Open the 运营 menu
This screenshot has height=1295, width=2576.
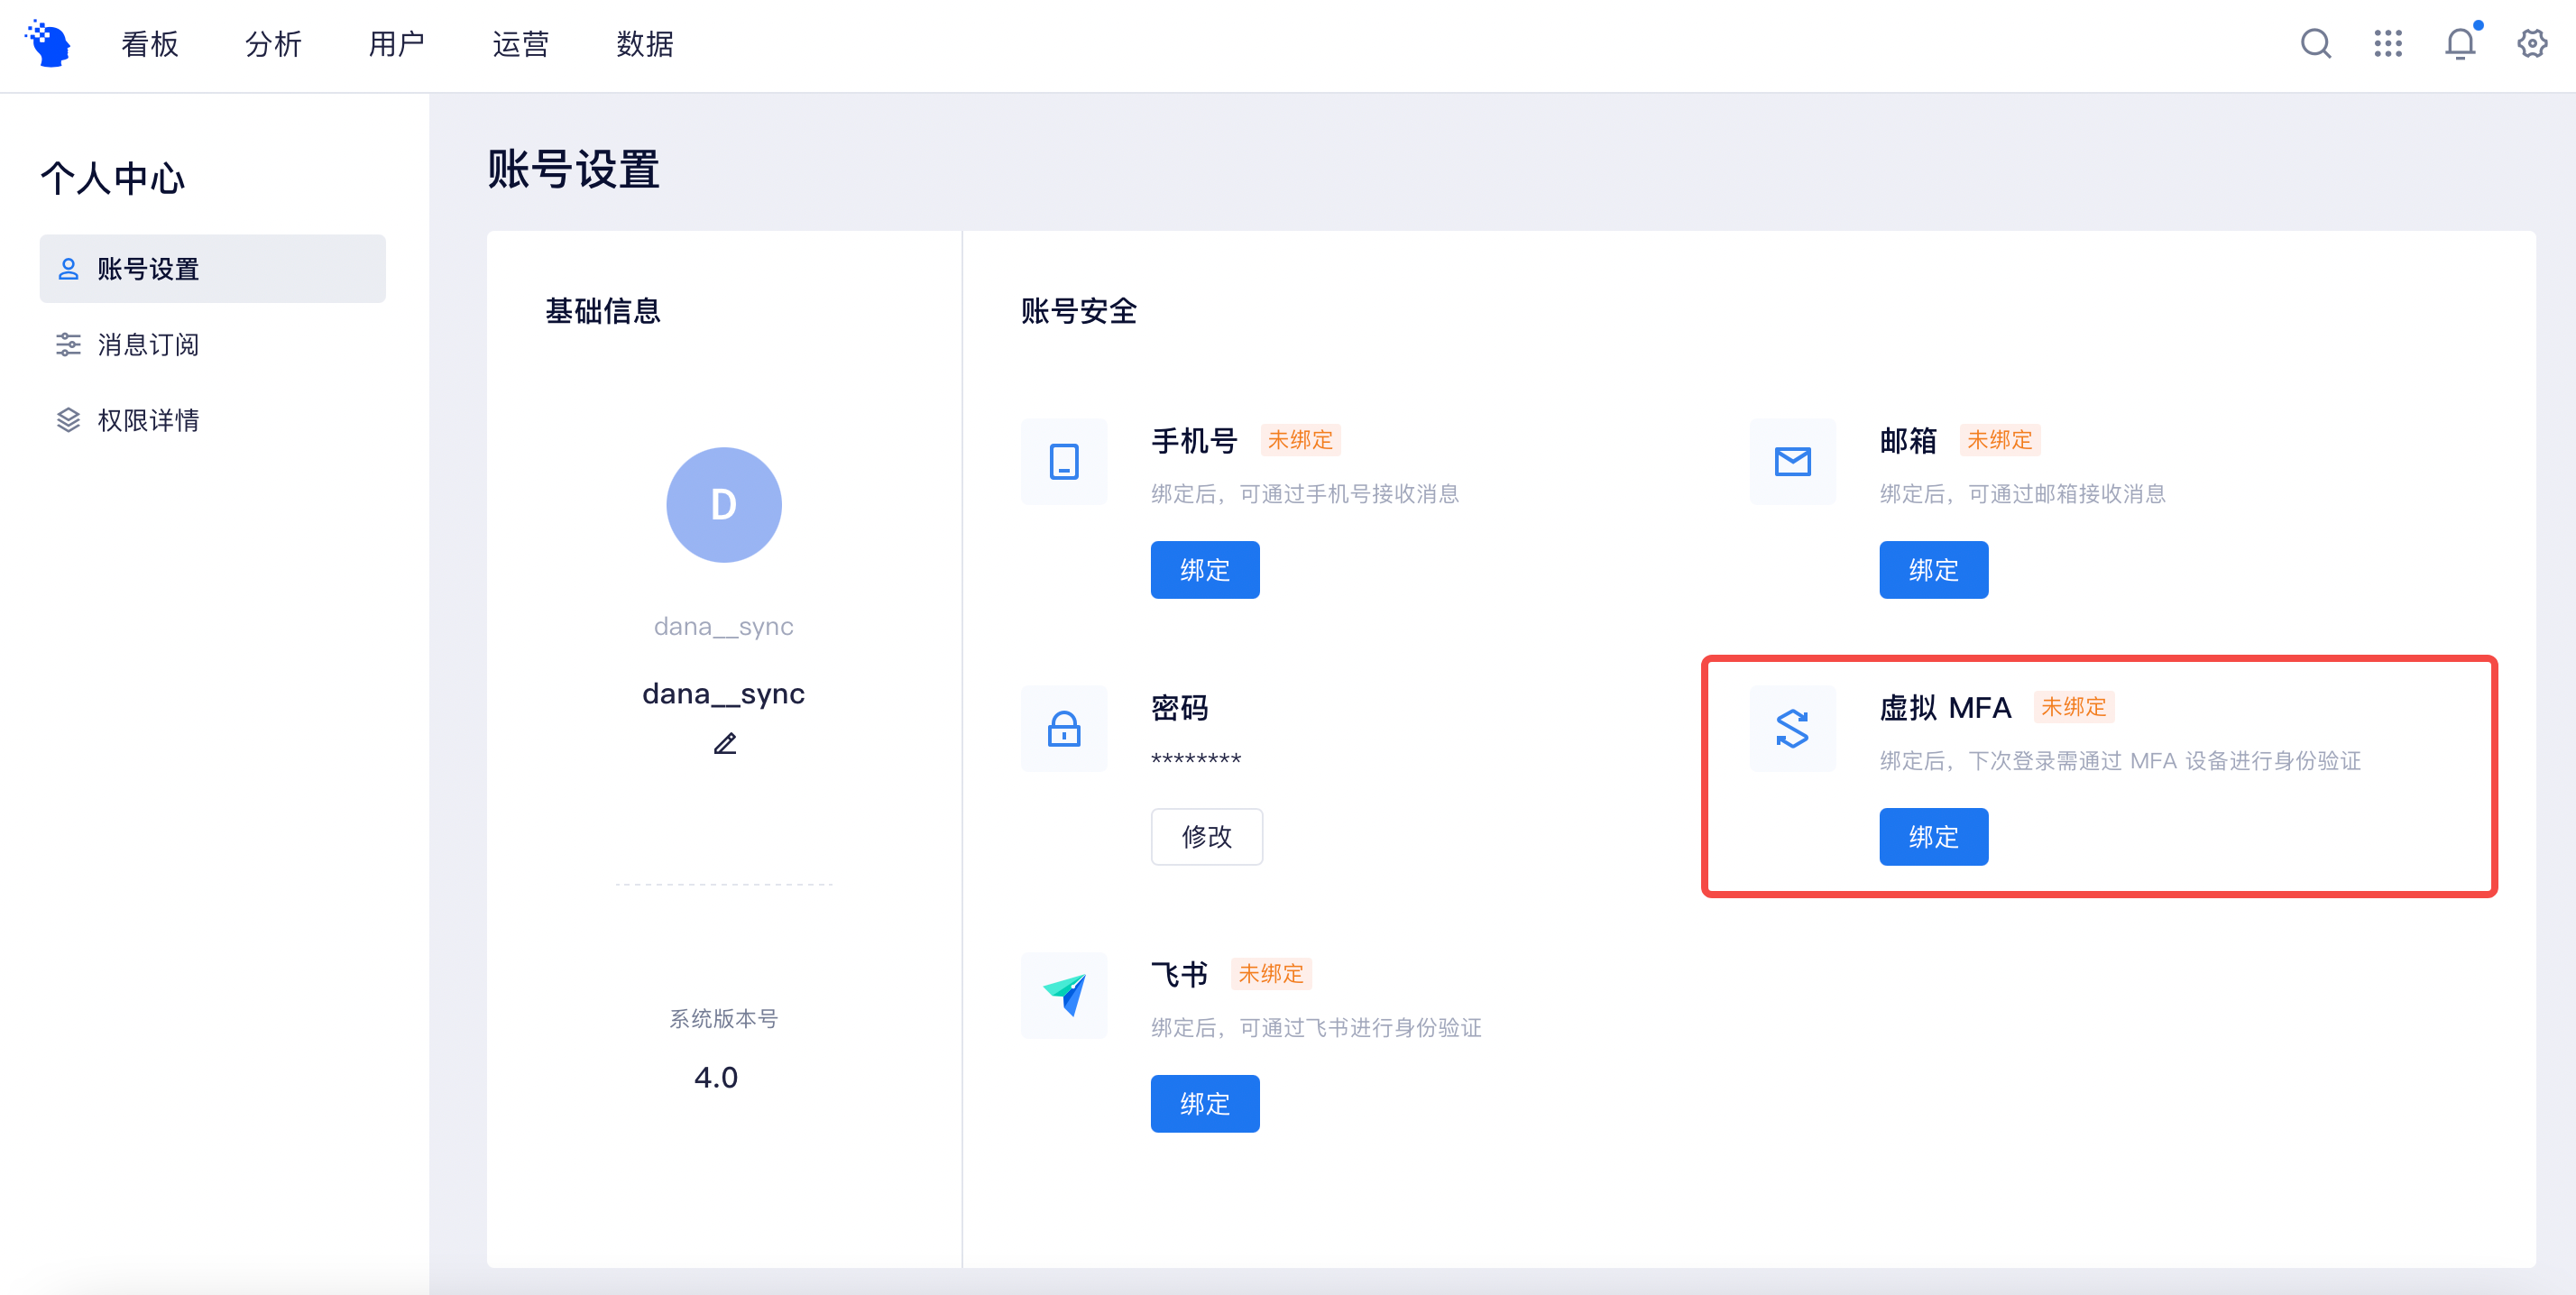click(521, 44)
